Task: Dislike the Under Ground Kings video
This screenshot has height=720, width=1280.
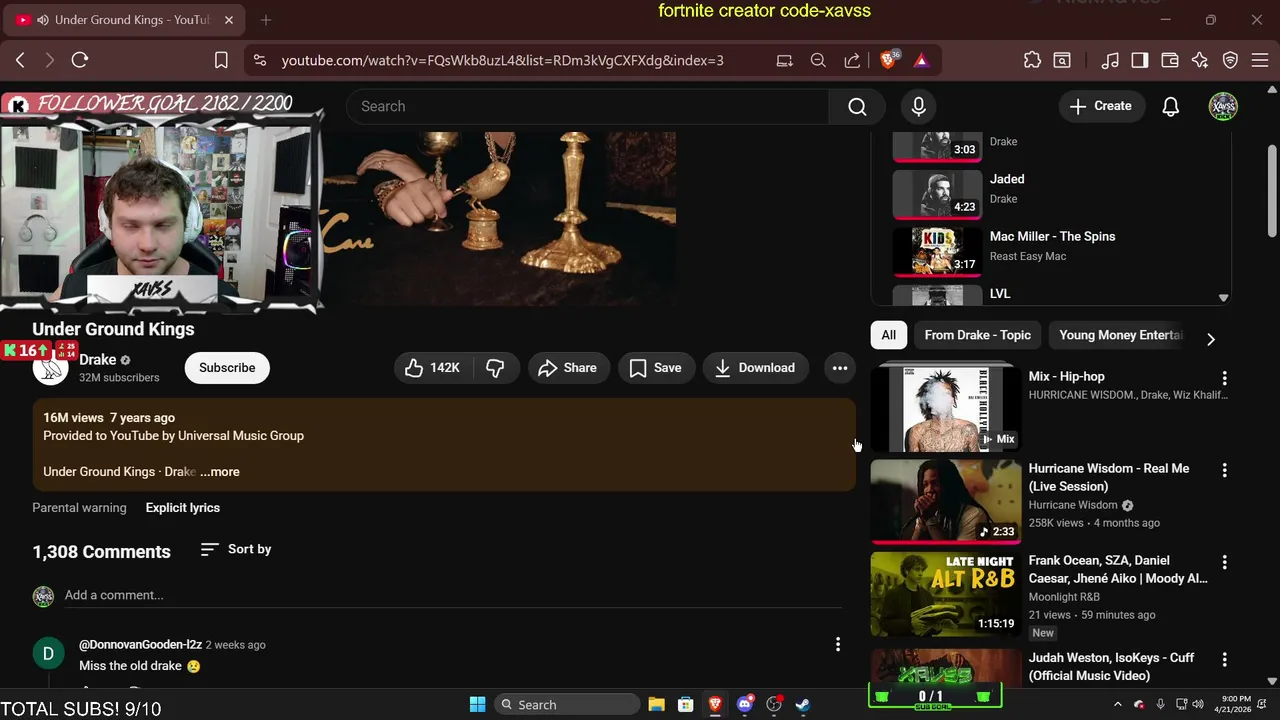Action: [495, 368]
